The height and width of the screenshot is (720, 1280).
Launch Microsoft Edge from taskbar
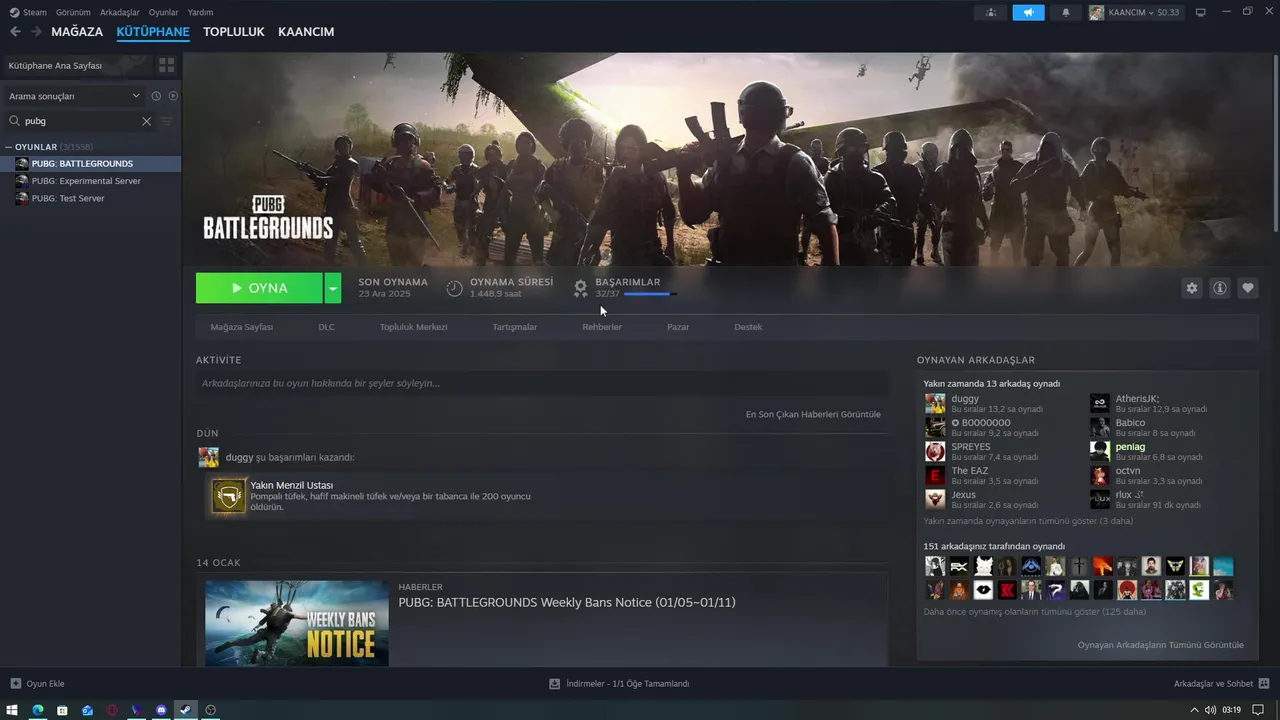(x=38, y=710)
